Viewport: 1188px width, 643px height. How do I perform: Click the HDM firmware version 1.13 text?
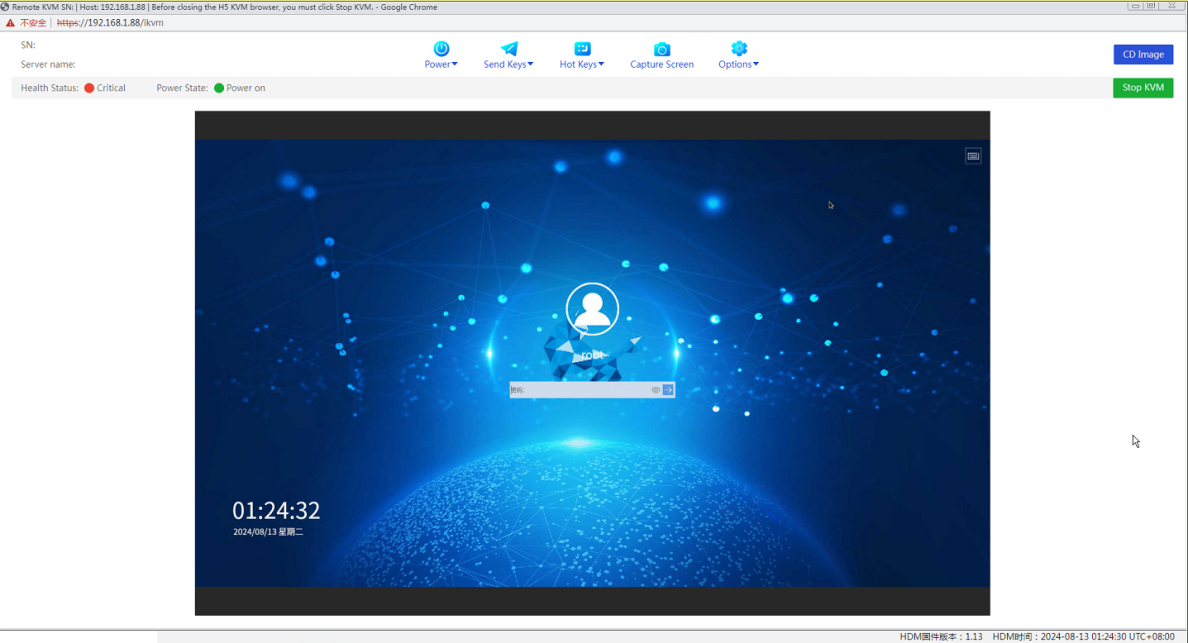tap(941, 637)
